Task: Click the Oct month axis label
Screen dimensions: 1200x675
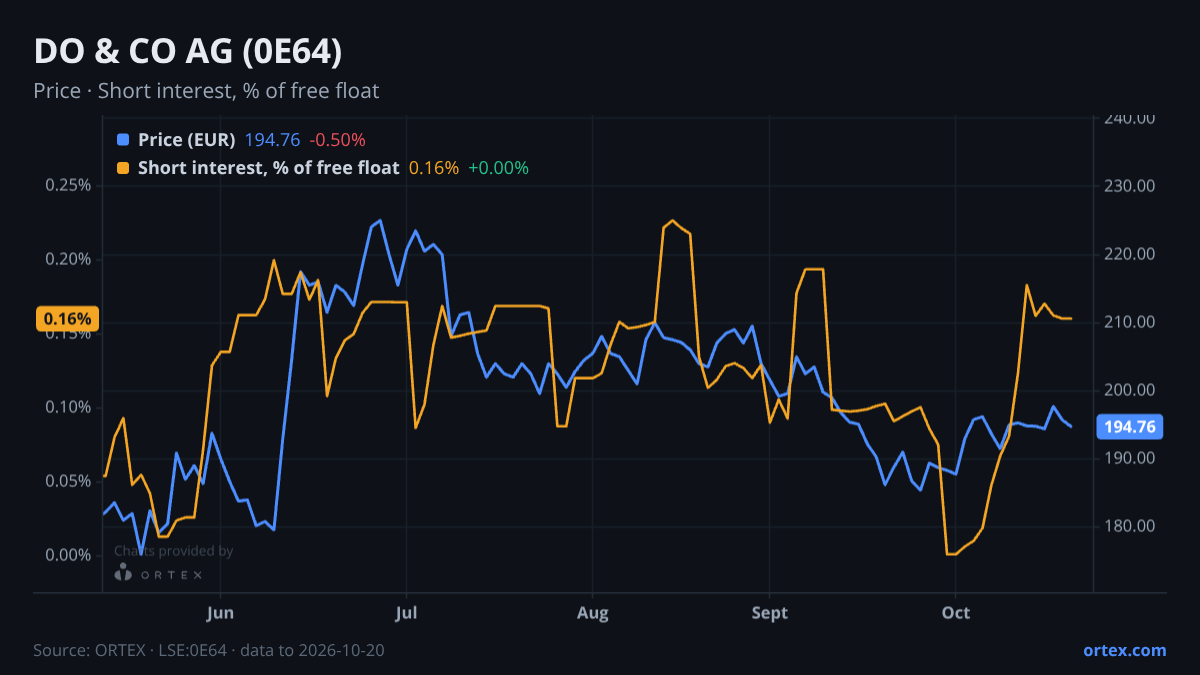Action: 956,612
